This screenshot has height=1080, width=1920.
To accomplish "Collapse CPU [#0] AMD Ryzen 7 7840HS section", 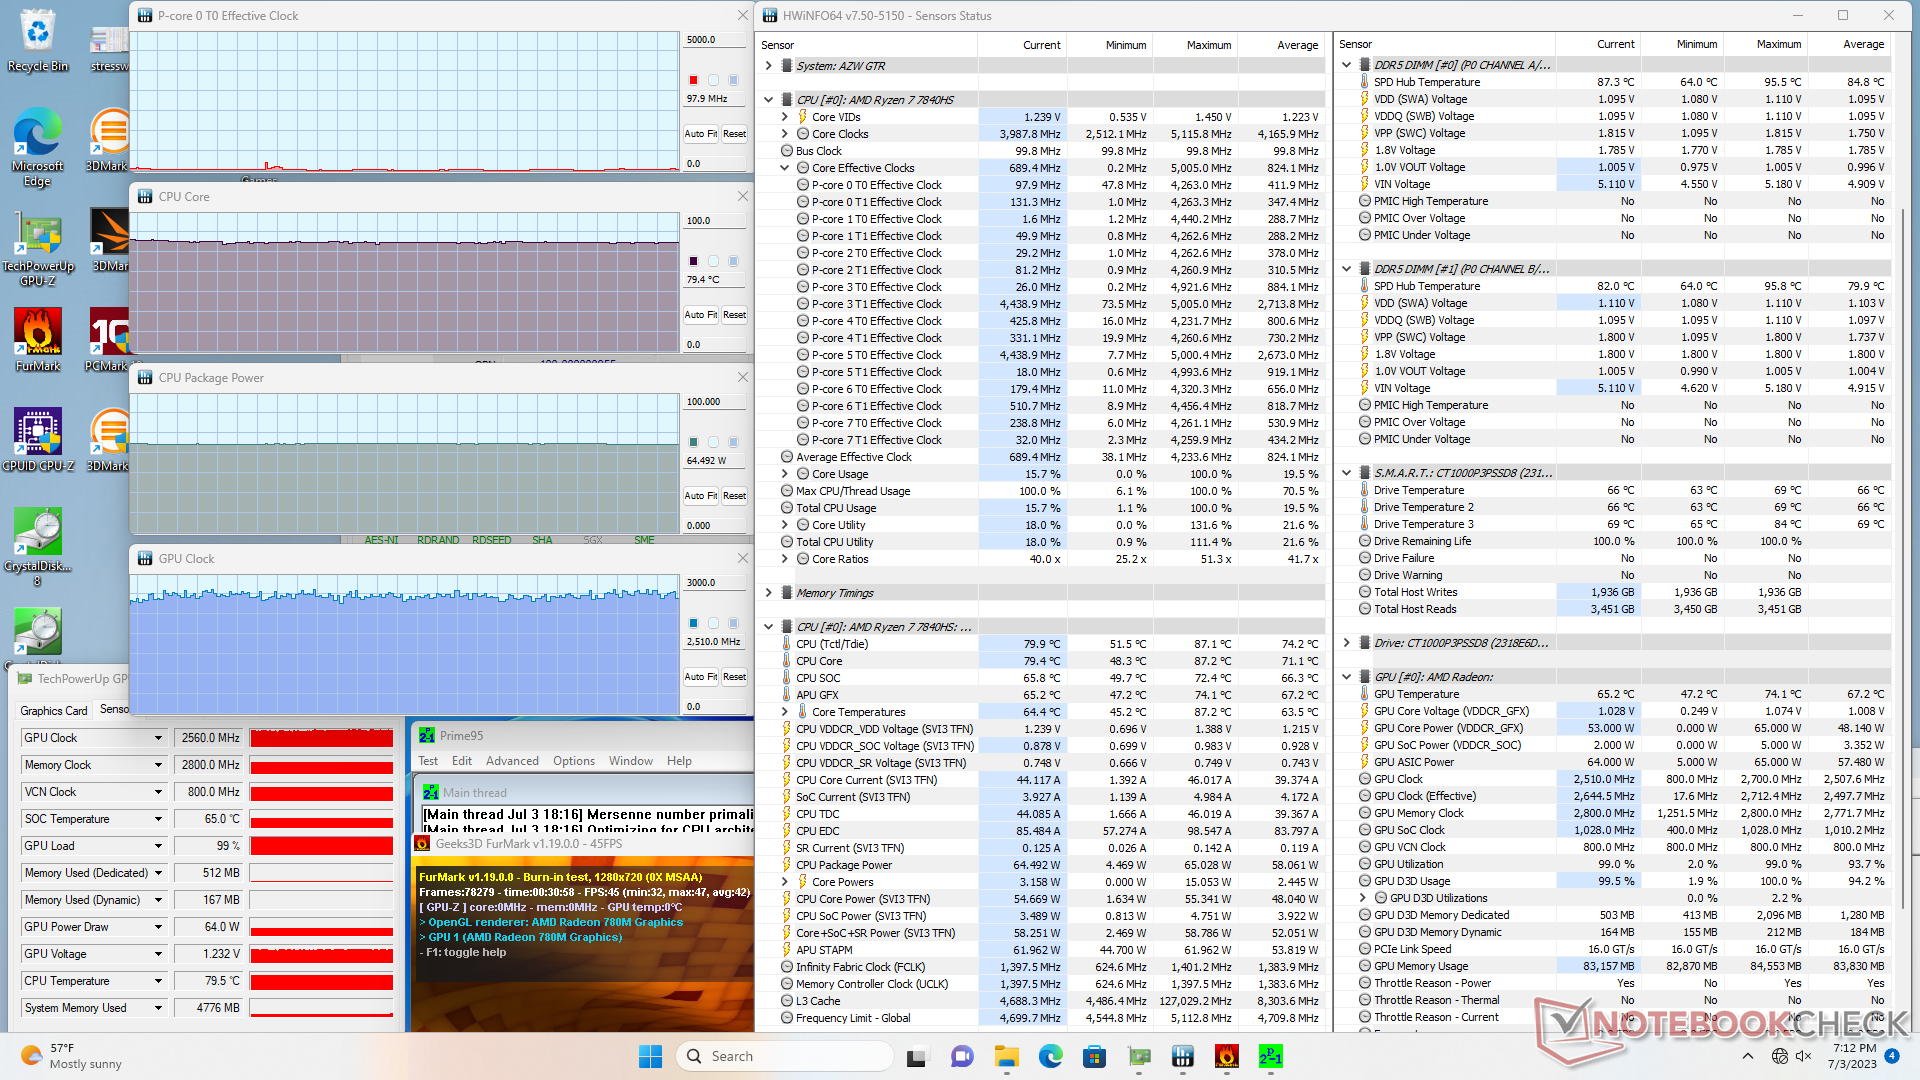I will 768,100.
